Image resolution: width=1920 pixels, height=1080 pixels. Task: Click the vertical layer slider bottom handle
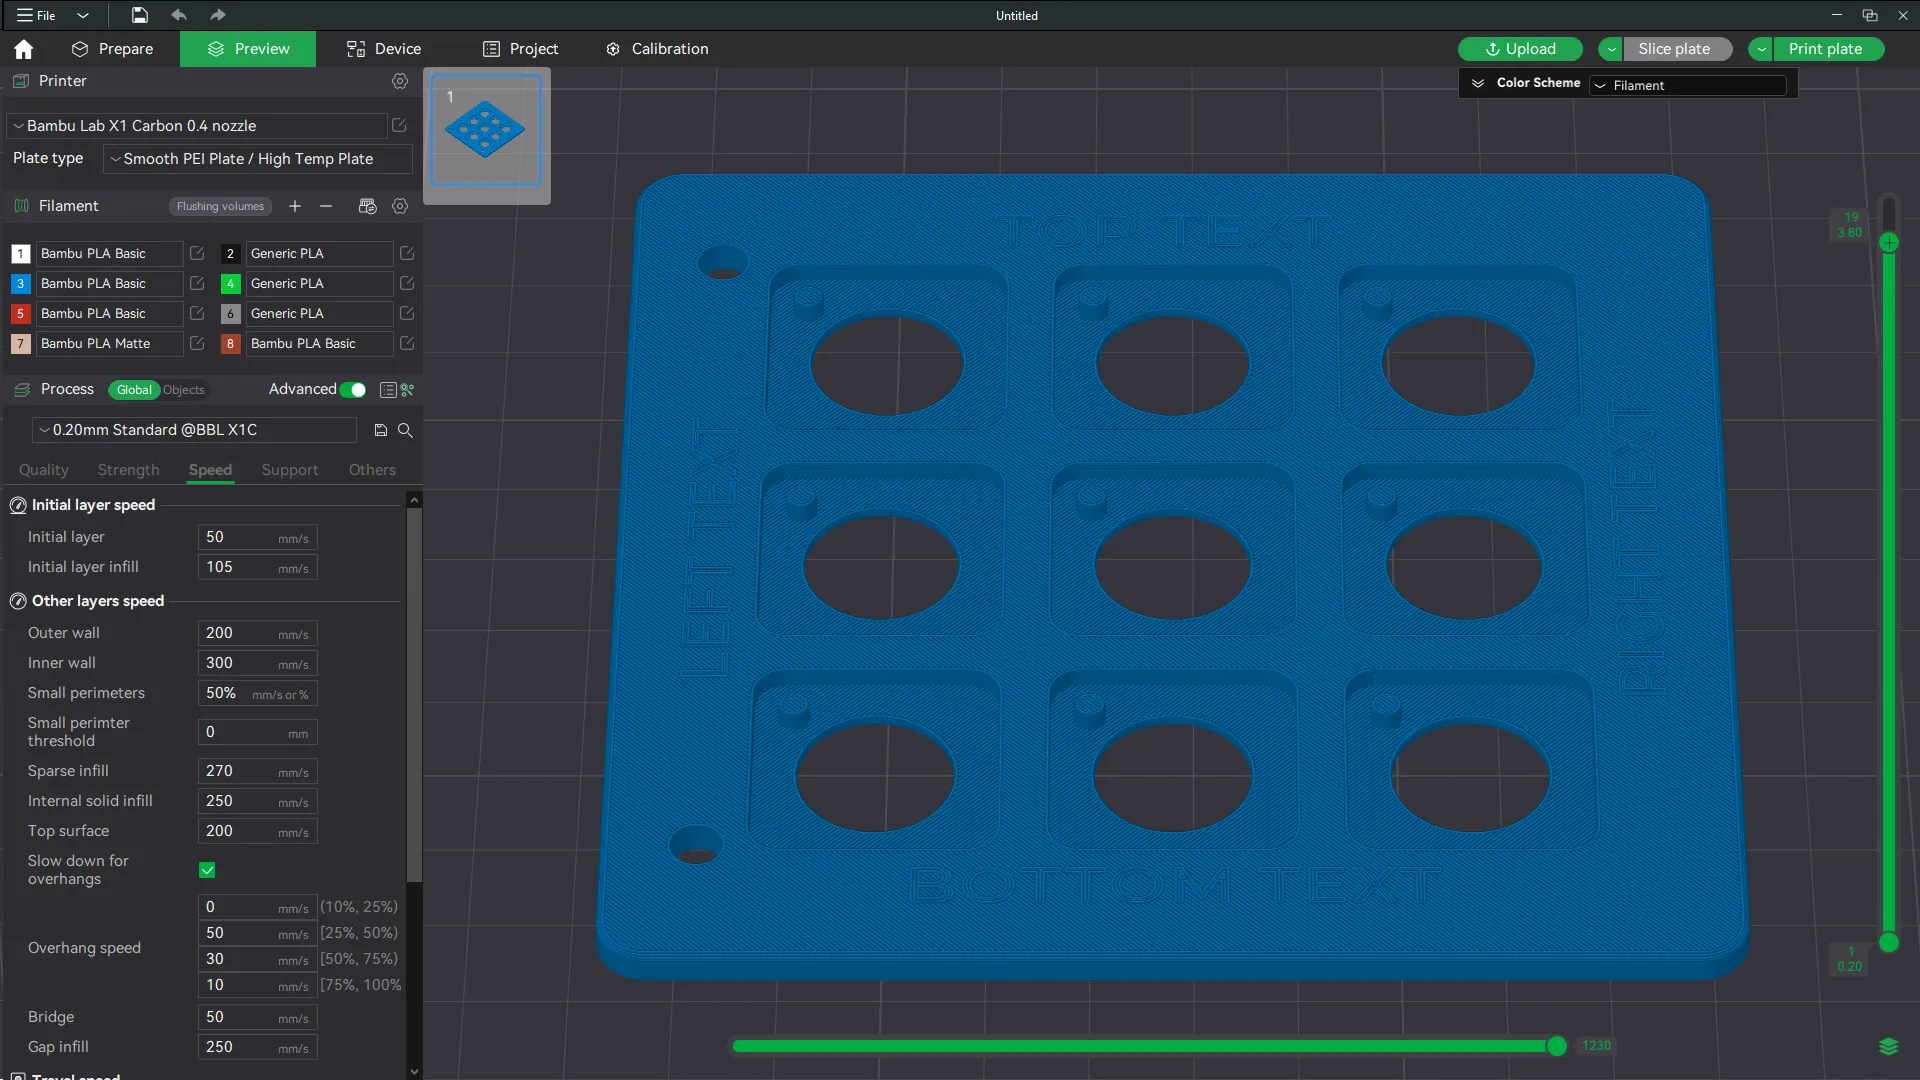pyautogui.click(x=1889, y=942)
